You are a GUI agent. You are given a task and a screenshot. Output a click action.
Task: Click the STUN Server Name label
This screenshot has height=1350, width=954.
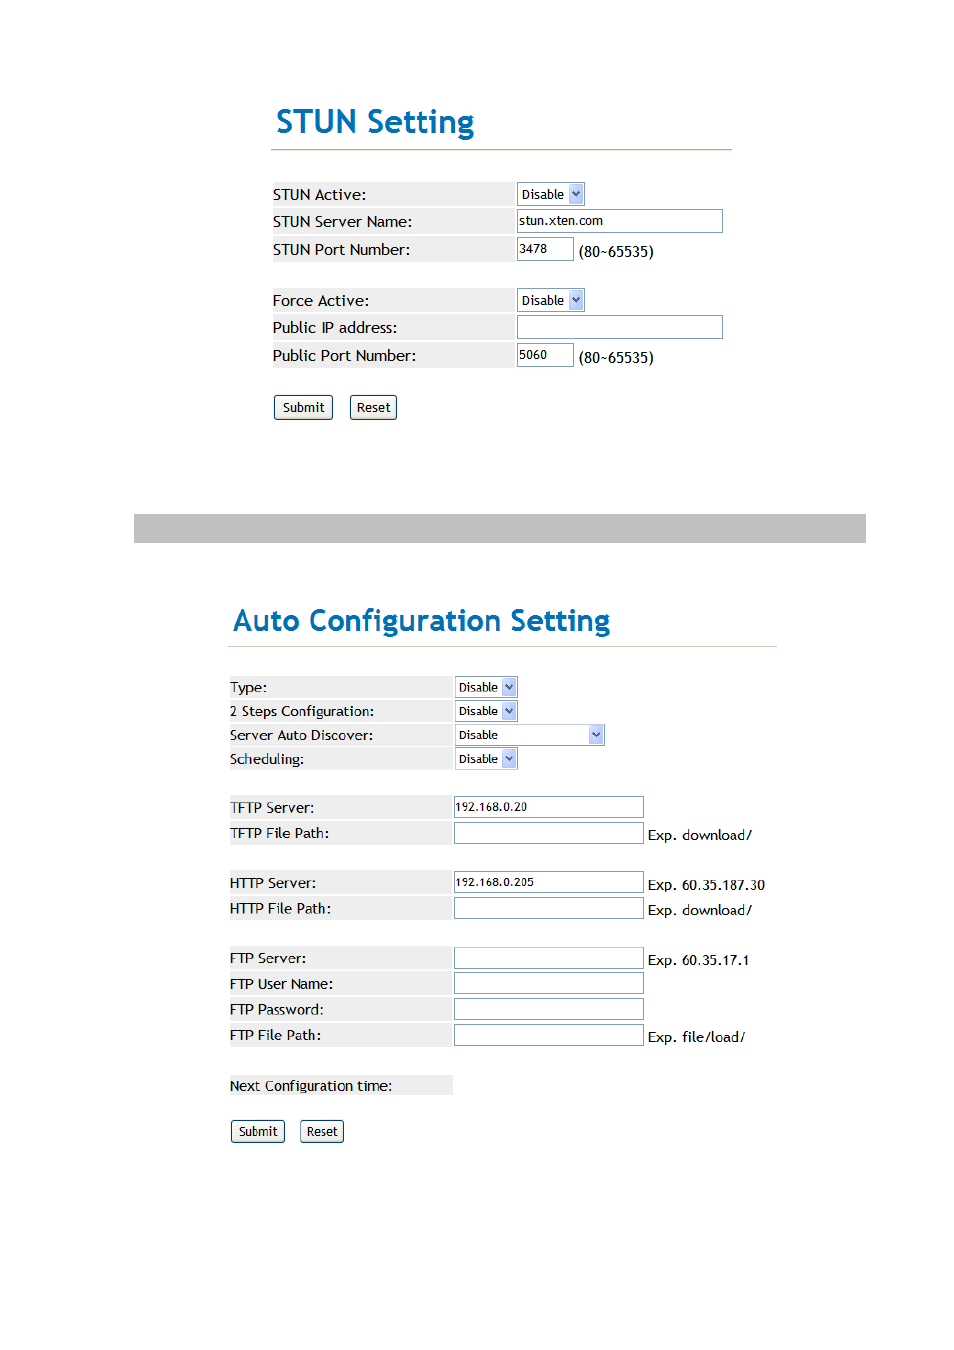click(x=342, y=222)
